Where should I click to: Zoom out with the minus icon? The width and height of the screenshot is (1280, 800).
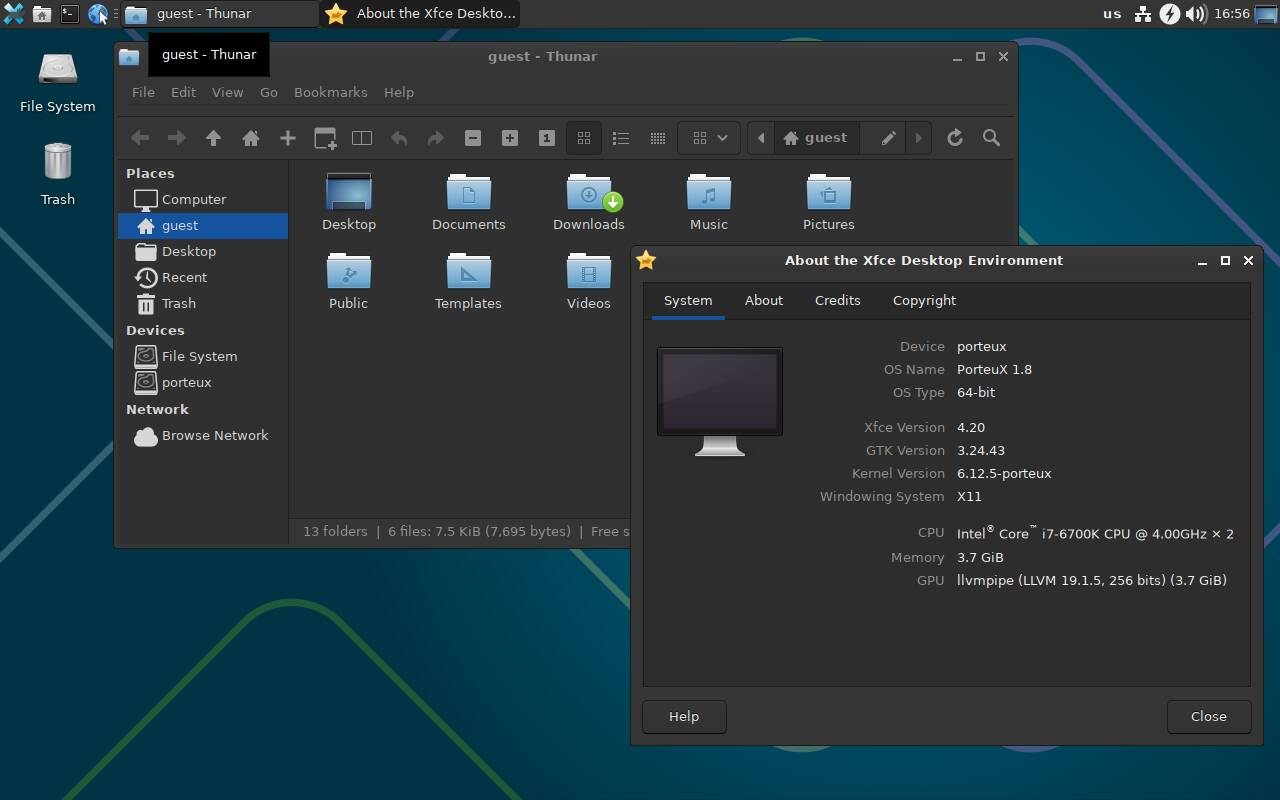click(473, 138)
